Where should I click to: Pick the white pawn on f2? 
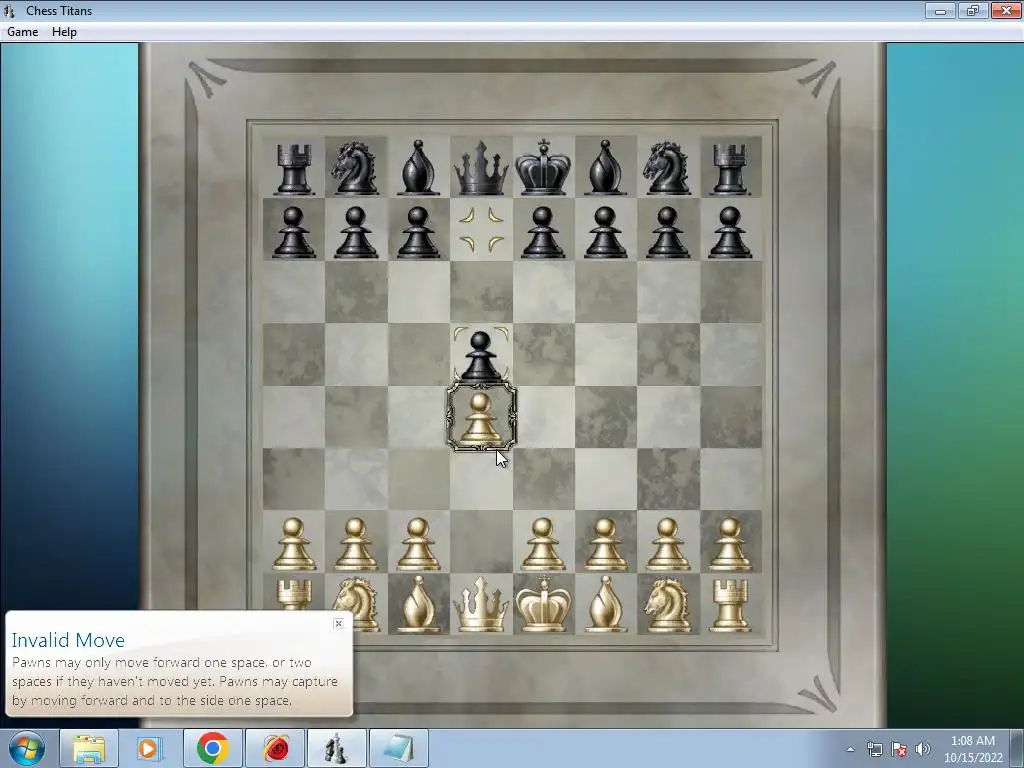605,544
